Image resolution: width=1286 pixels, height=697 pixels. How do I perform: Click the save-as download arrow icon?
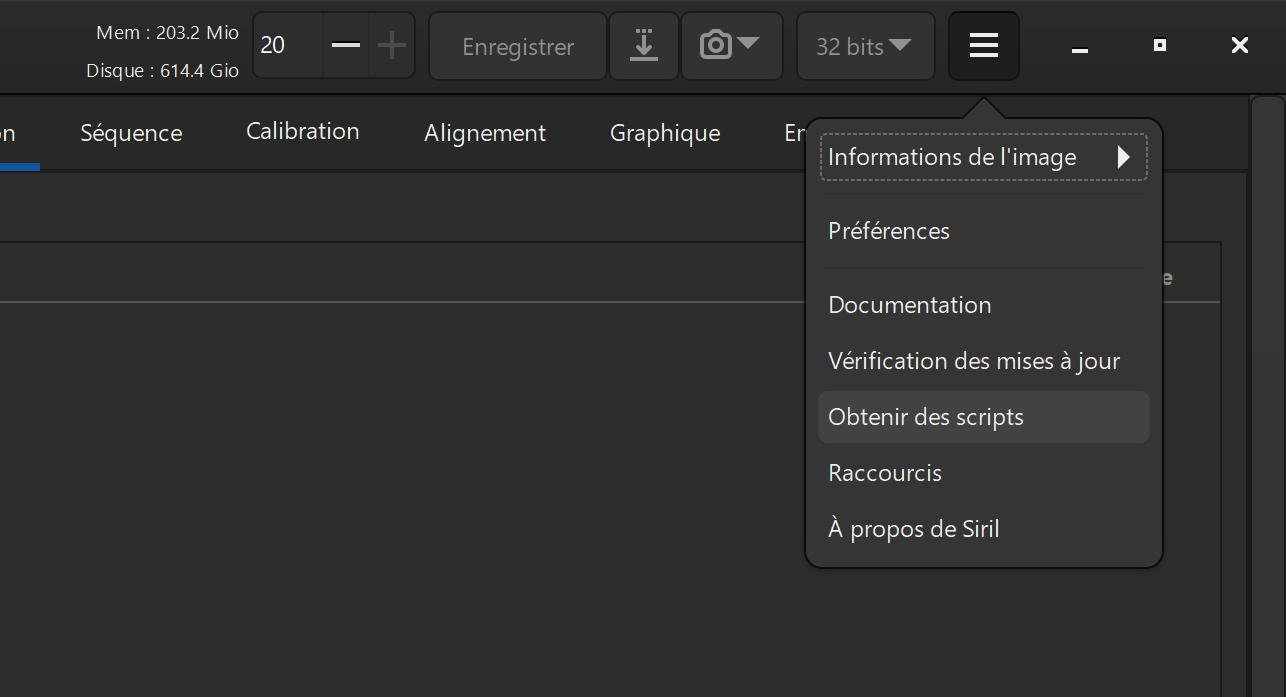pyautogui.click(x=644, y=46)
